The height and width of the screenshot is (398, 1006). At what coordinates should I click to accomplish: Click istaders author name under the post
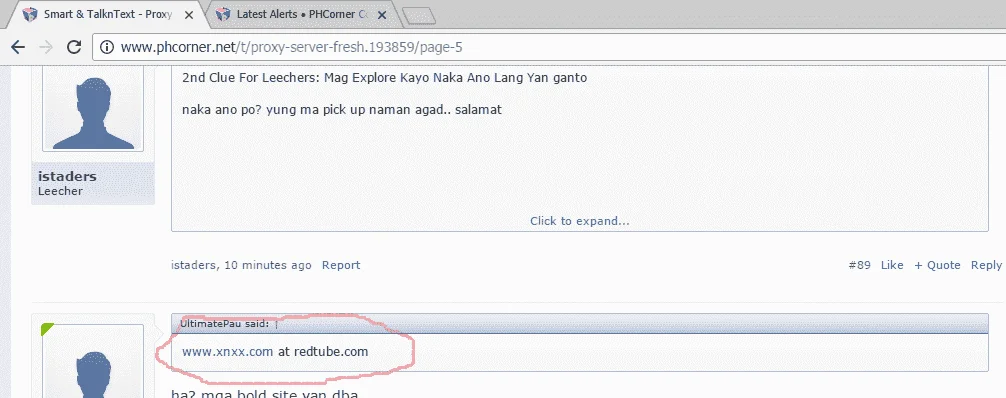pyautogui.click(x=194, y=265)
